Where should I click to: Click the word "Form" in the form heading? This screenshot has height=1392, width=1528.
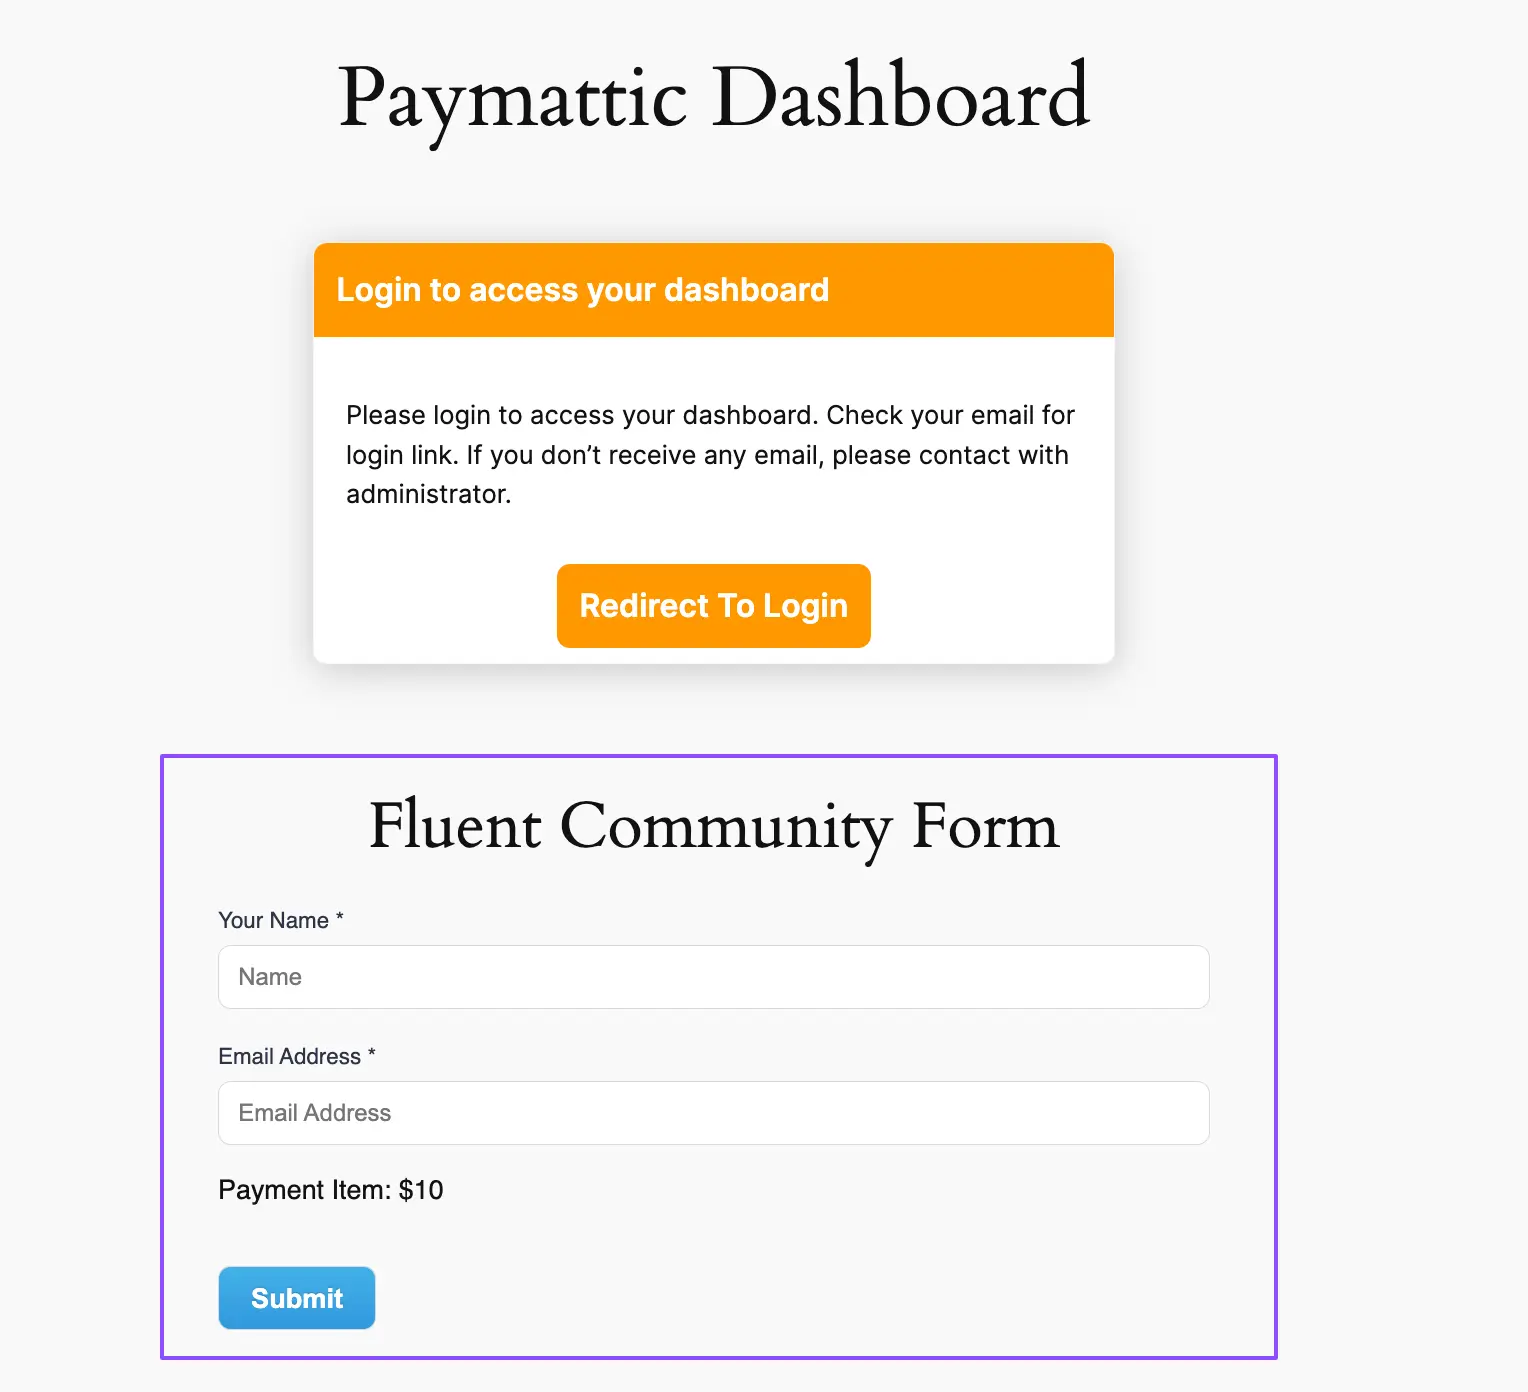coord(985,826)
